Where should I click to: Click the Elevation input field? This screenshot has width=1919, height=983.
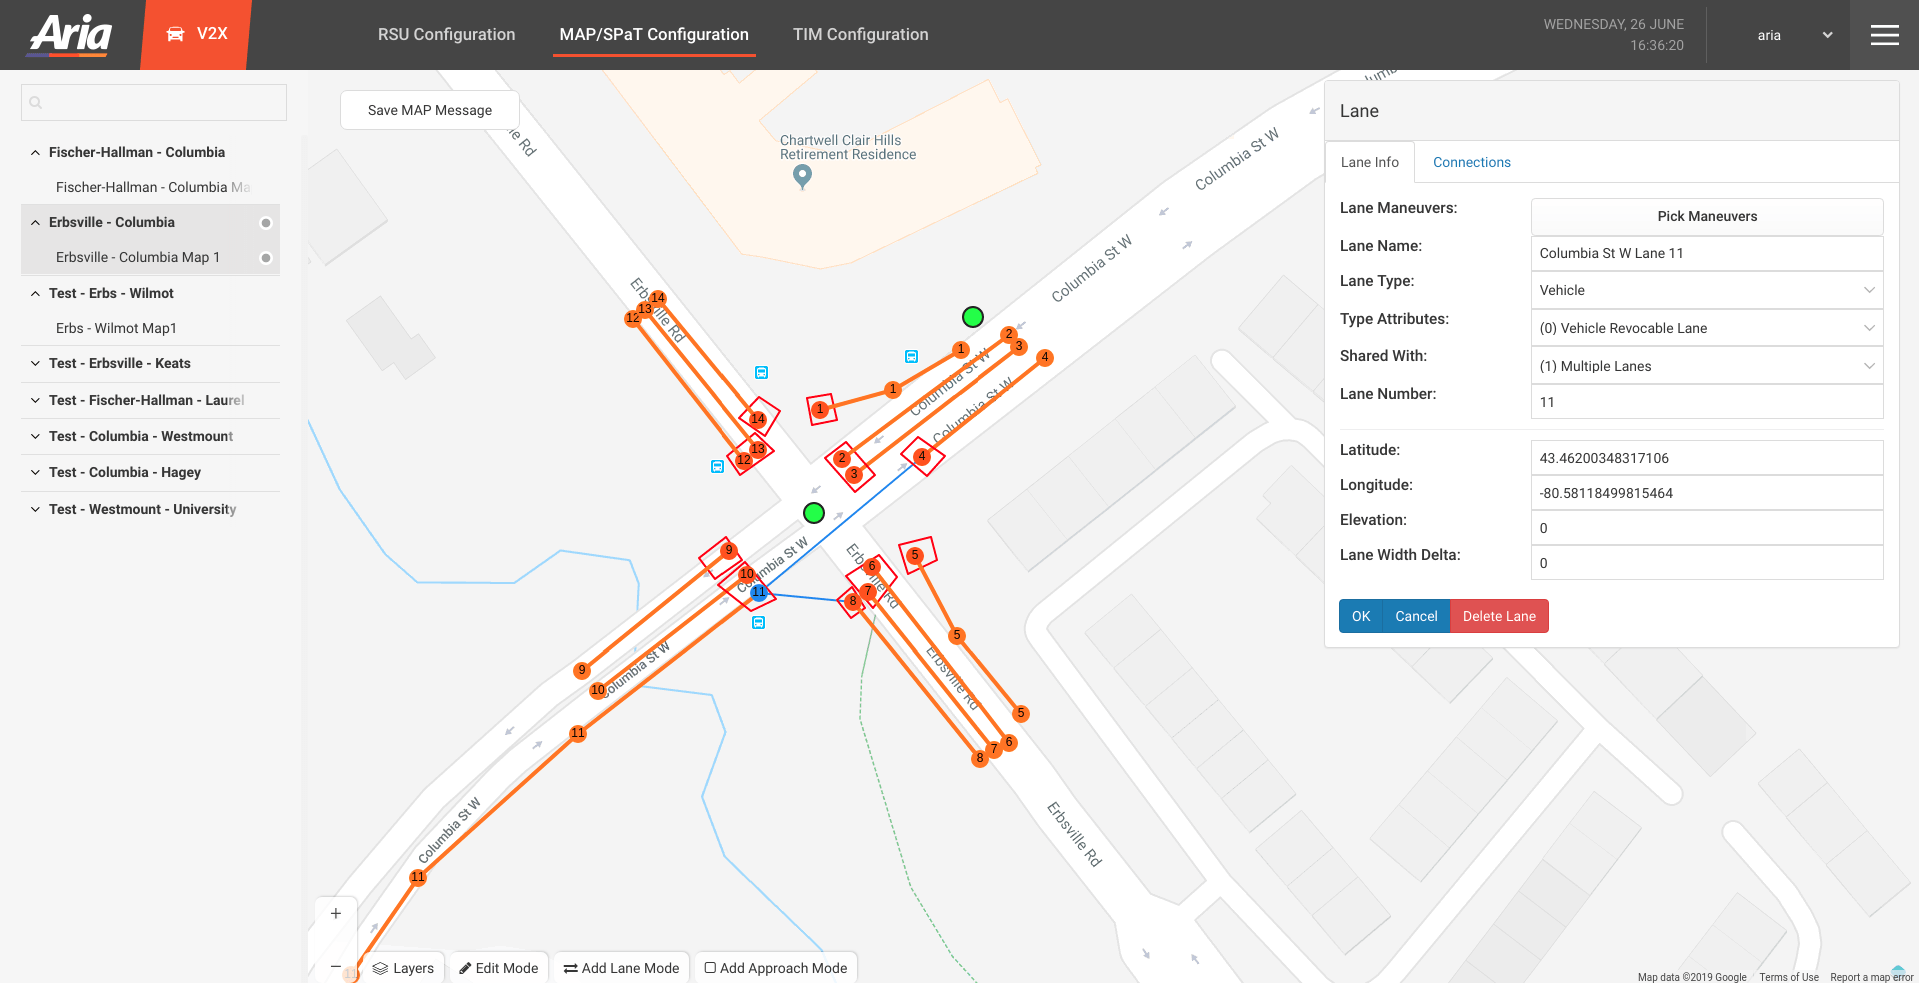(x=1707, y=528)
